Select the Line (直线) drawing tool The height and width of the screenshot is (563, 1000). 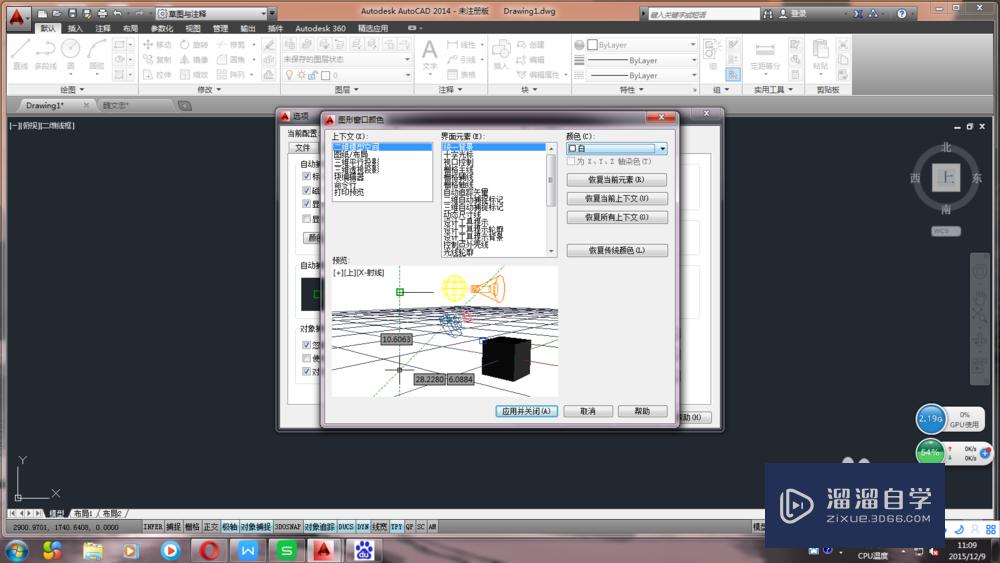coord(20,54)
